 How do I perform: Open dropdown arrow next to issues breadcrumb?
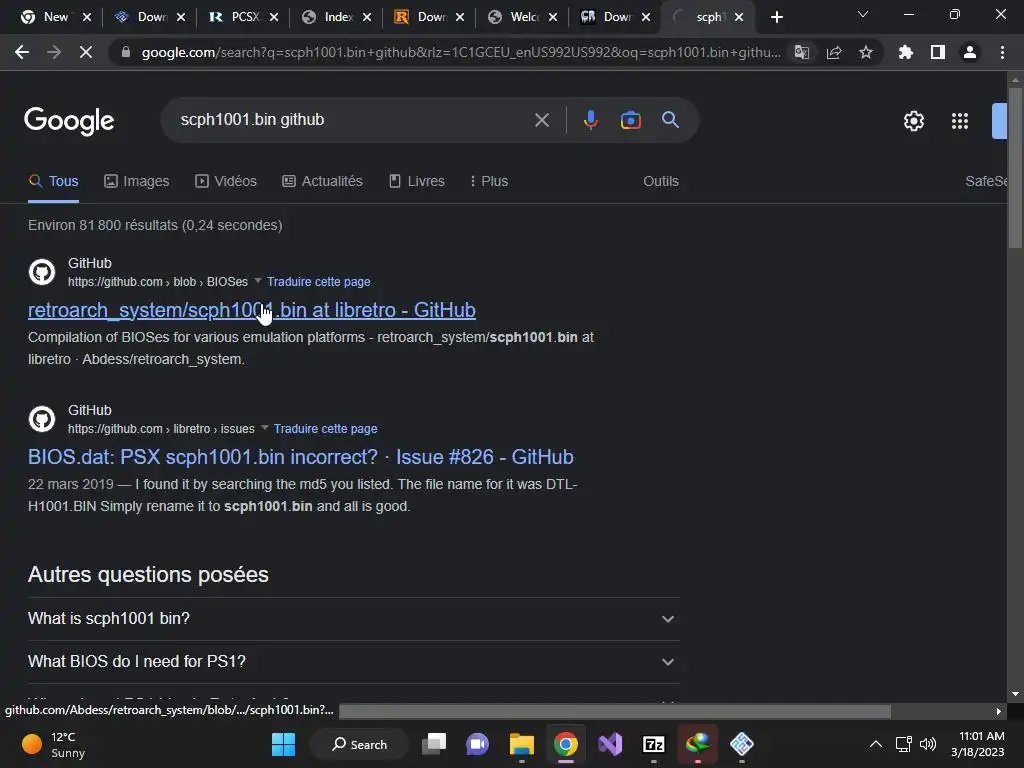coord(264,428)
